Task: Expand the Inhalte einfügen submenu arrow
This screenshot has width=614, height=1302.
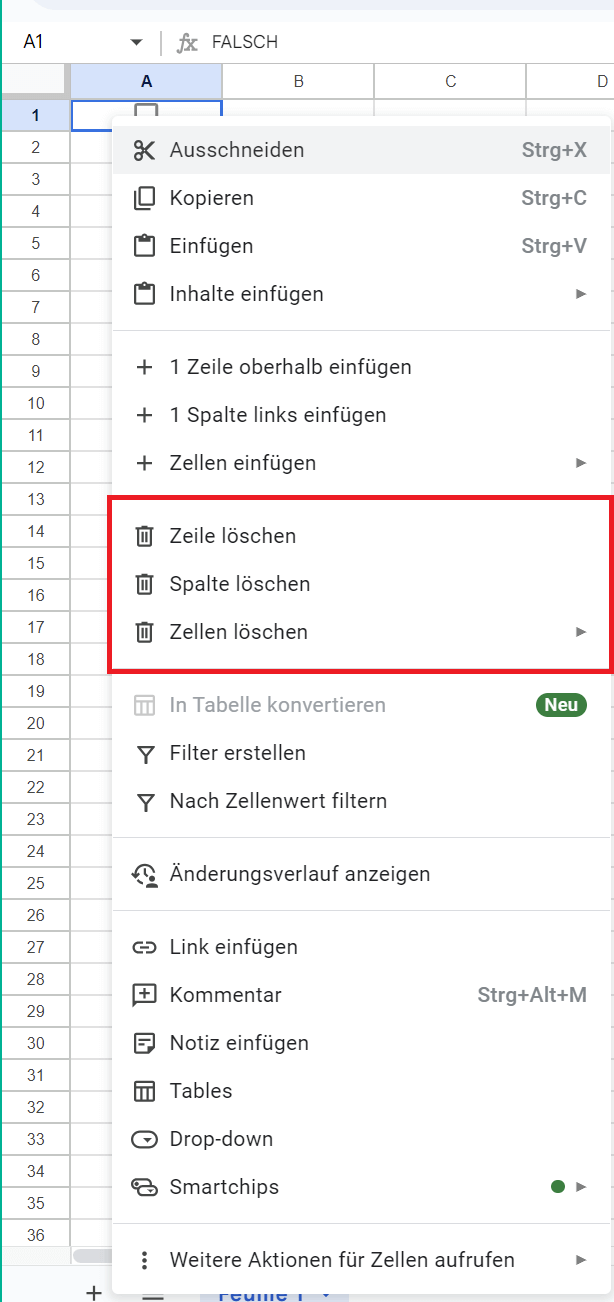Action: 581,294
